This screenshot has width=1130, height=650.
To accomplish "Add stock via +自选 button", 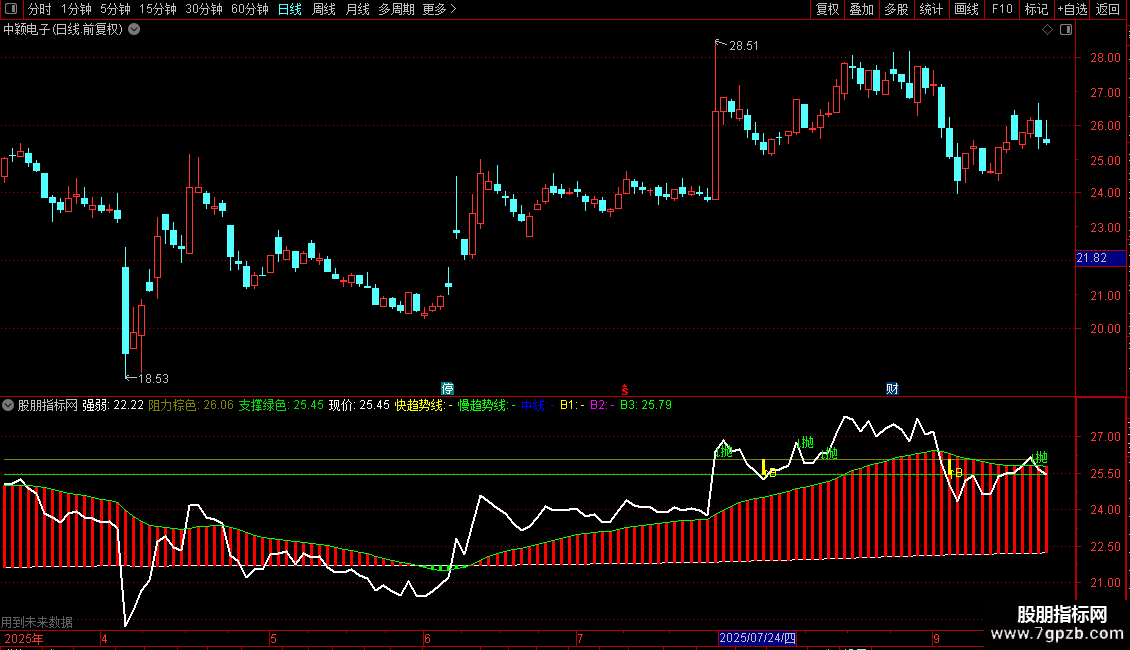I will tap(1072, 9).
